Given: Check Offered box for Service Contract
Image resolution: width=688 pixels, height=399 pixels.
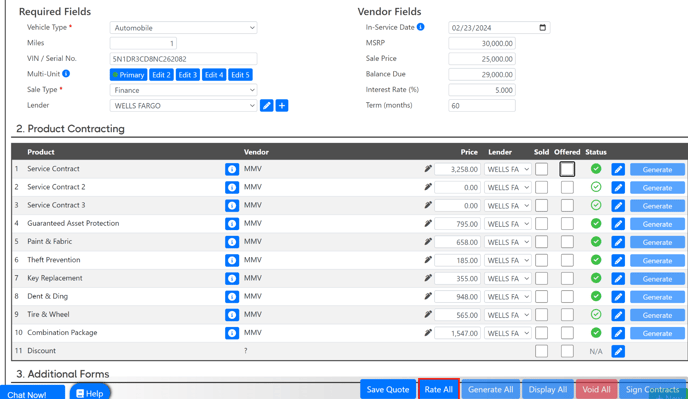Looking at the screenshot, I should tap(567, 169).
